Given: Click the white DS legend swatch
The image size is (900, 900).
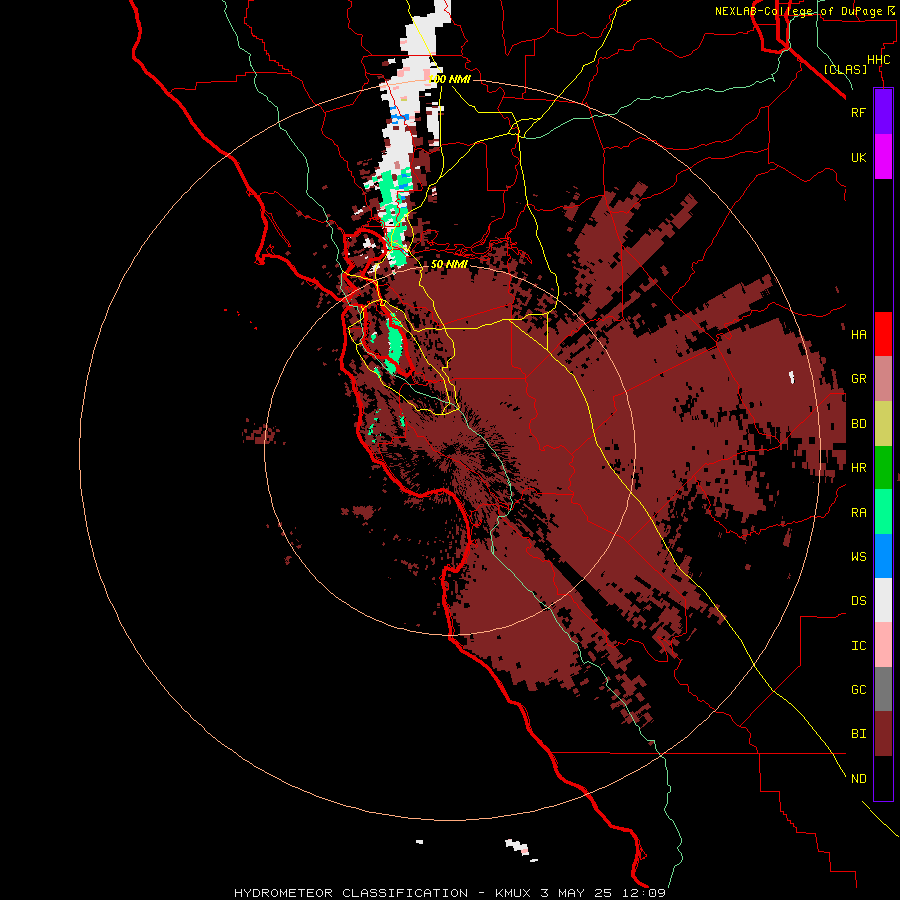Looking at the screenshot, I should (x=883, y=600).
